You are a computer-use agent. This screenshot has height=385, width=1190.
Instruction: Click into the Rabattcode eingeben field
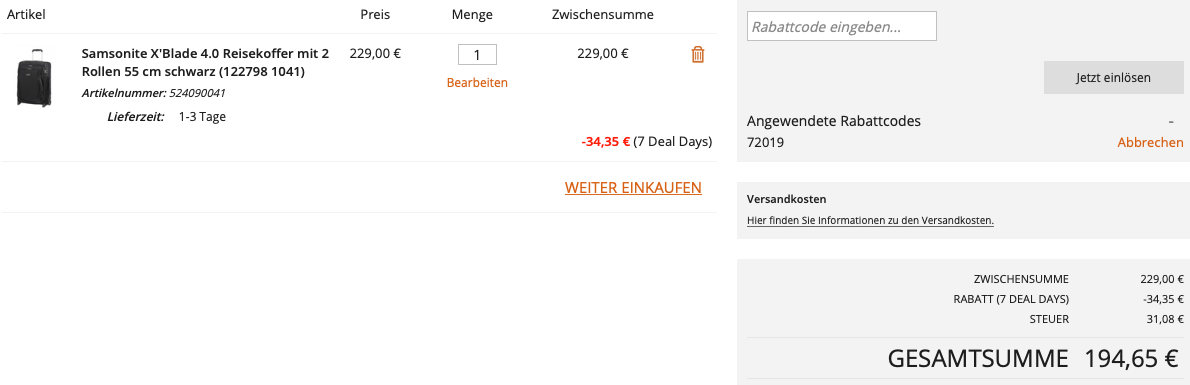pos(842,27)
